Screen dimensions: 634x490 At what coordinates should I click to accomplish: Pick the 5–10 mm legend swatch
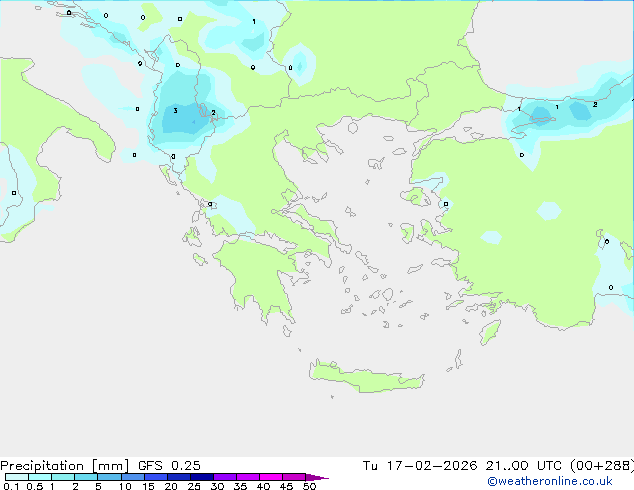[x=109, y=477]
